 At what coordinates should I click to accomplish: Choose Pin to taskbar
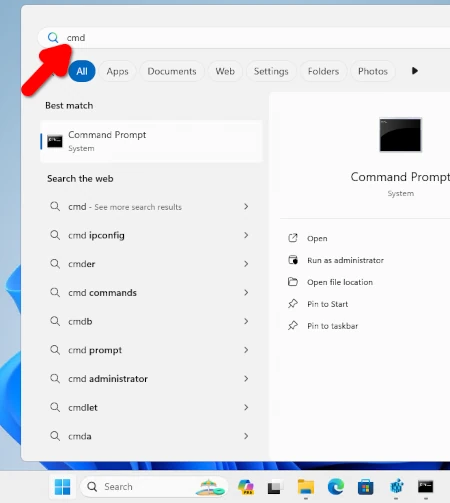333,326
